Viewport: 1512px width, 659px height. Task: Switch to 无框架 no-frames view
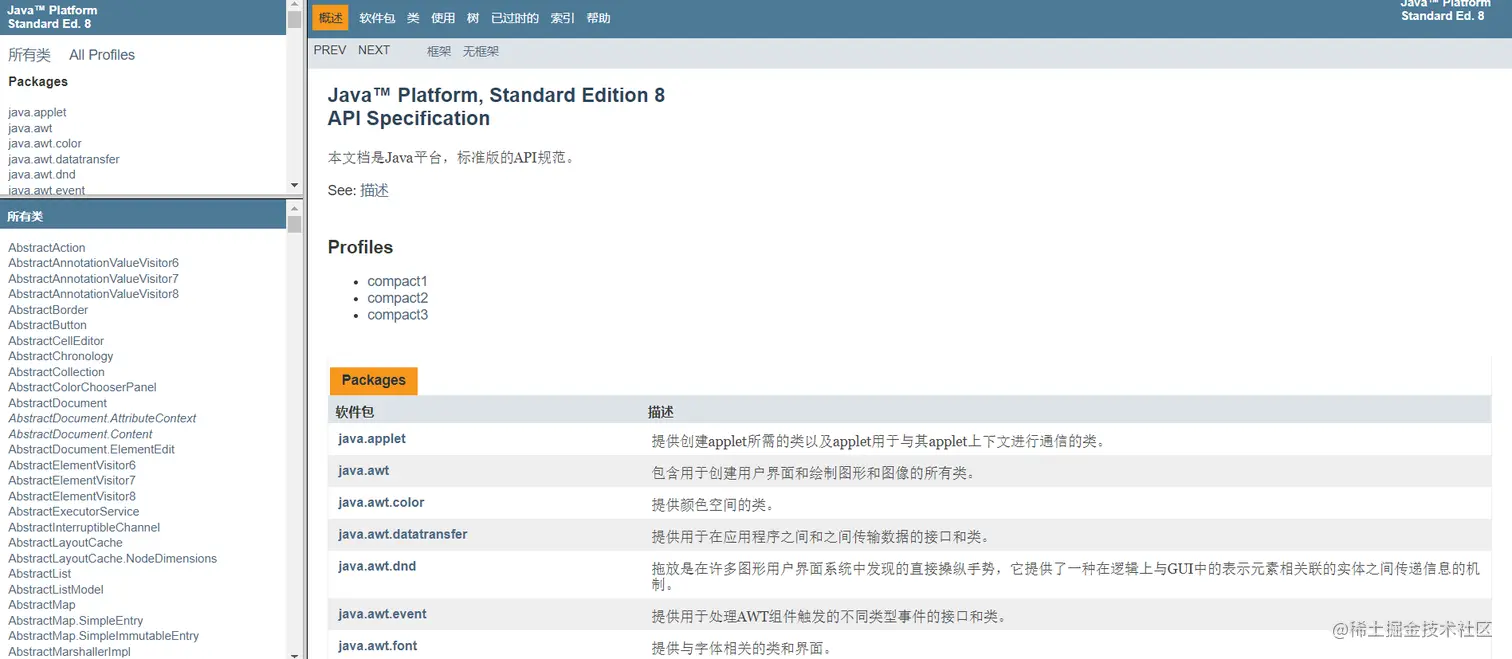481,51
